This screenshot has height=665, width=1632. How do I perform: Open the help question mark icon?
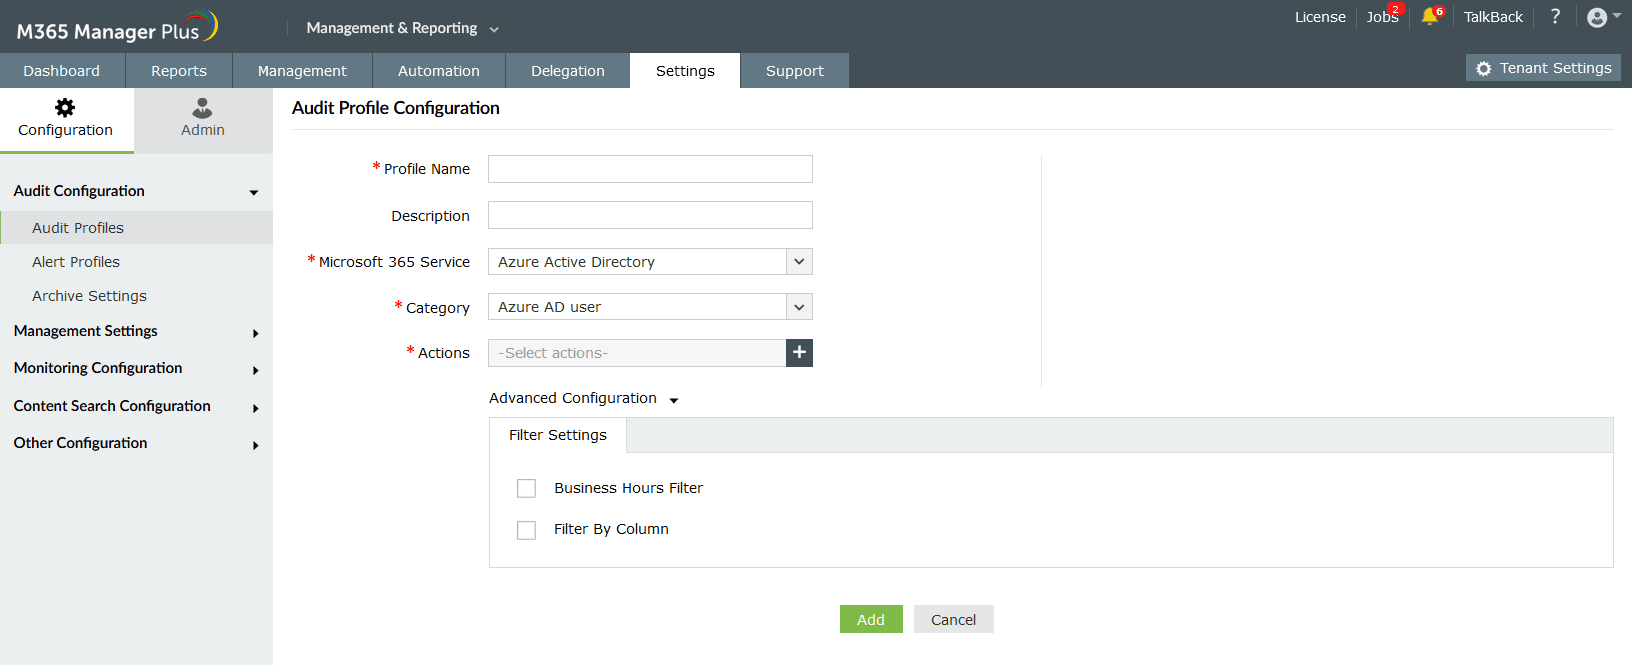(x=1555, y=17)
